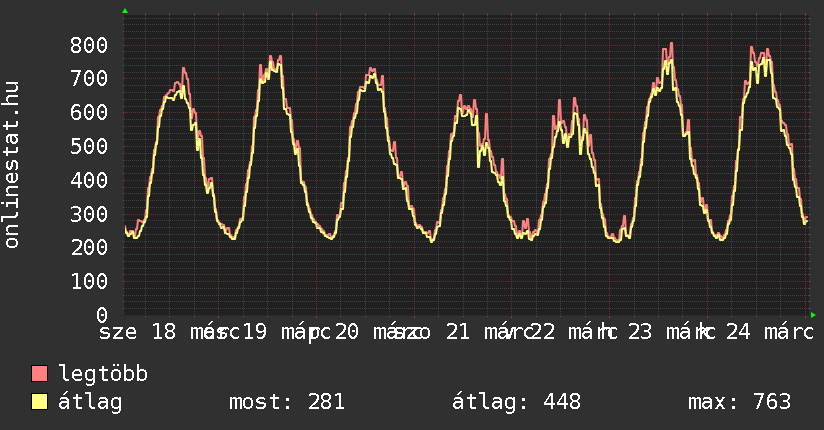Click the 'átlag: 448' average statistic
Image resolution: width=824 pixels, height=430 pixels.
click(x=516, y=402)
